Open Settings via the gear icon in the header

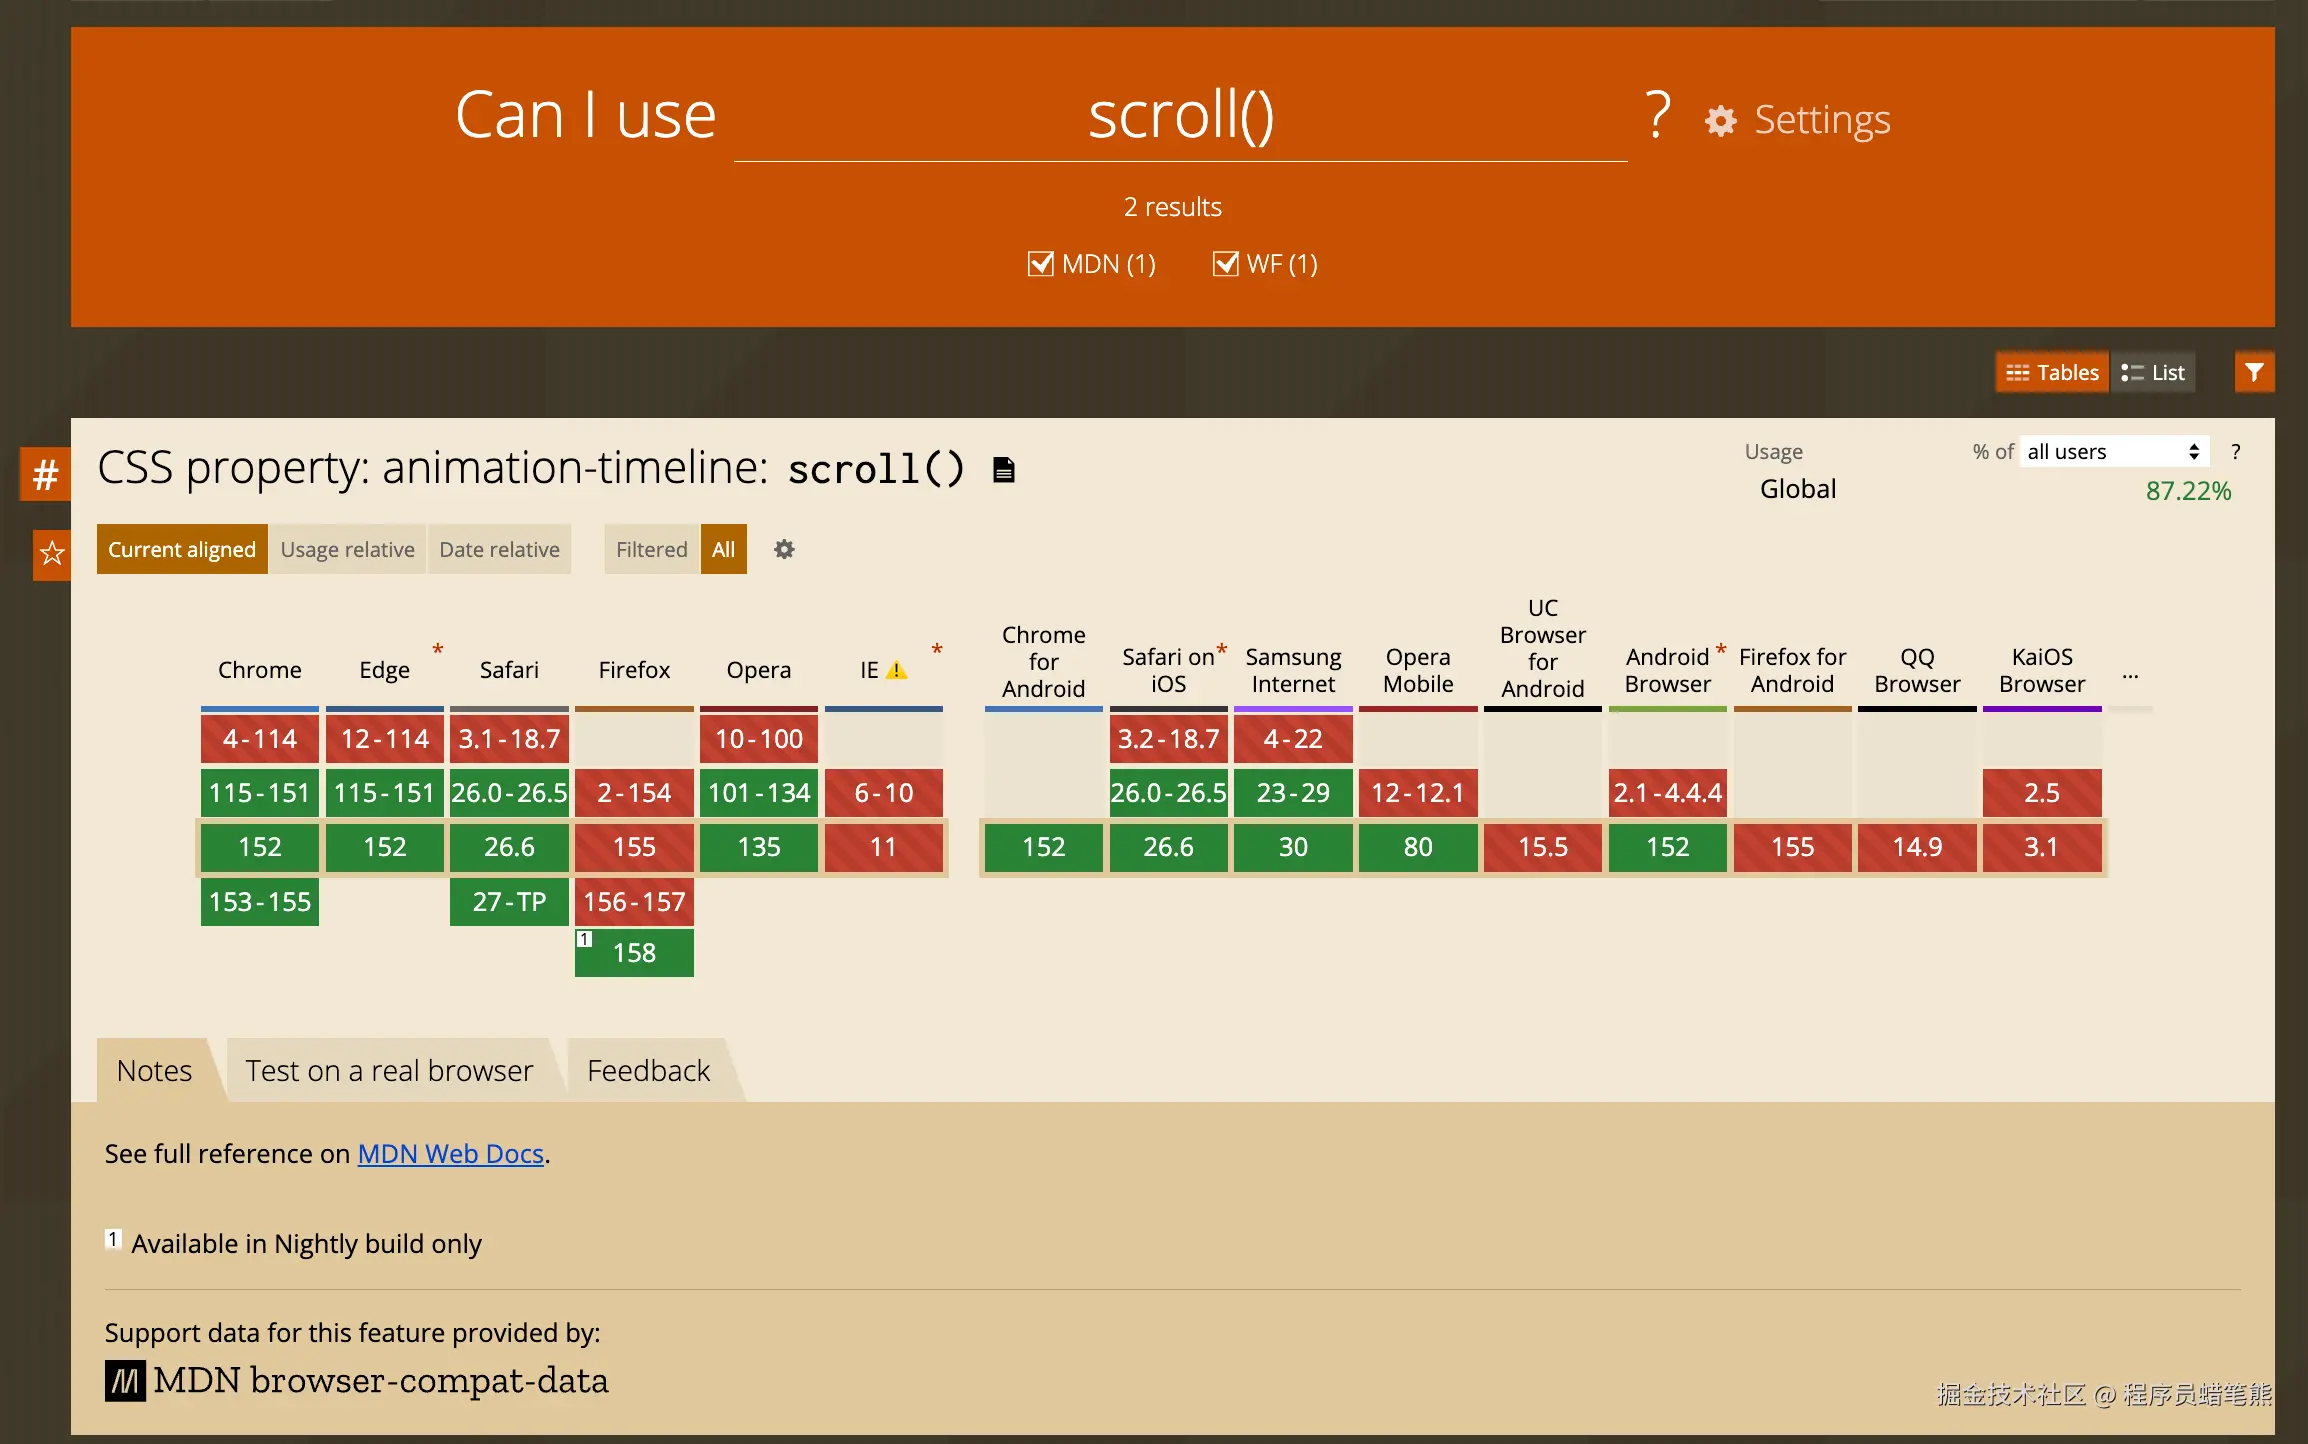point(1721,121)
